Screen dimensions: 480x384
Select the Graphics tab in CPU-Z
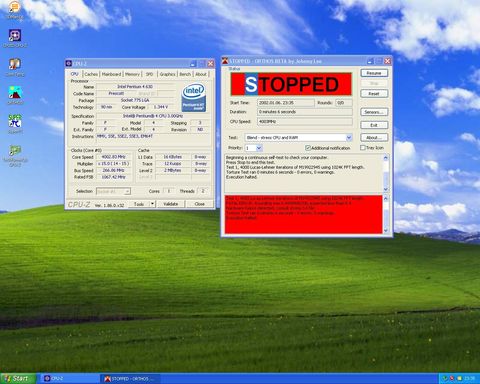coord(167,74)
